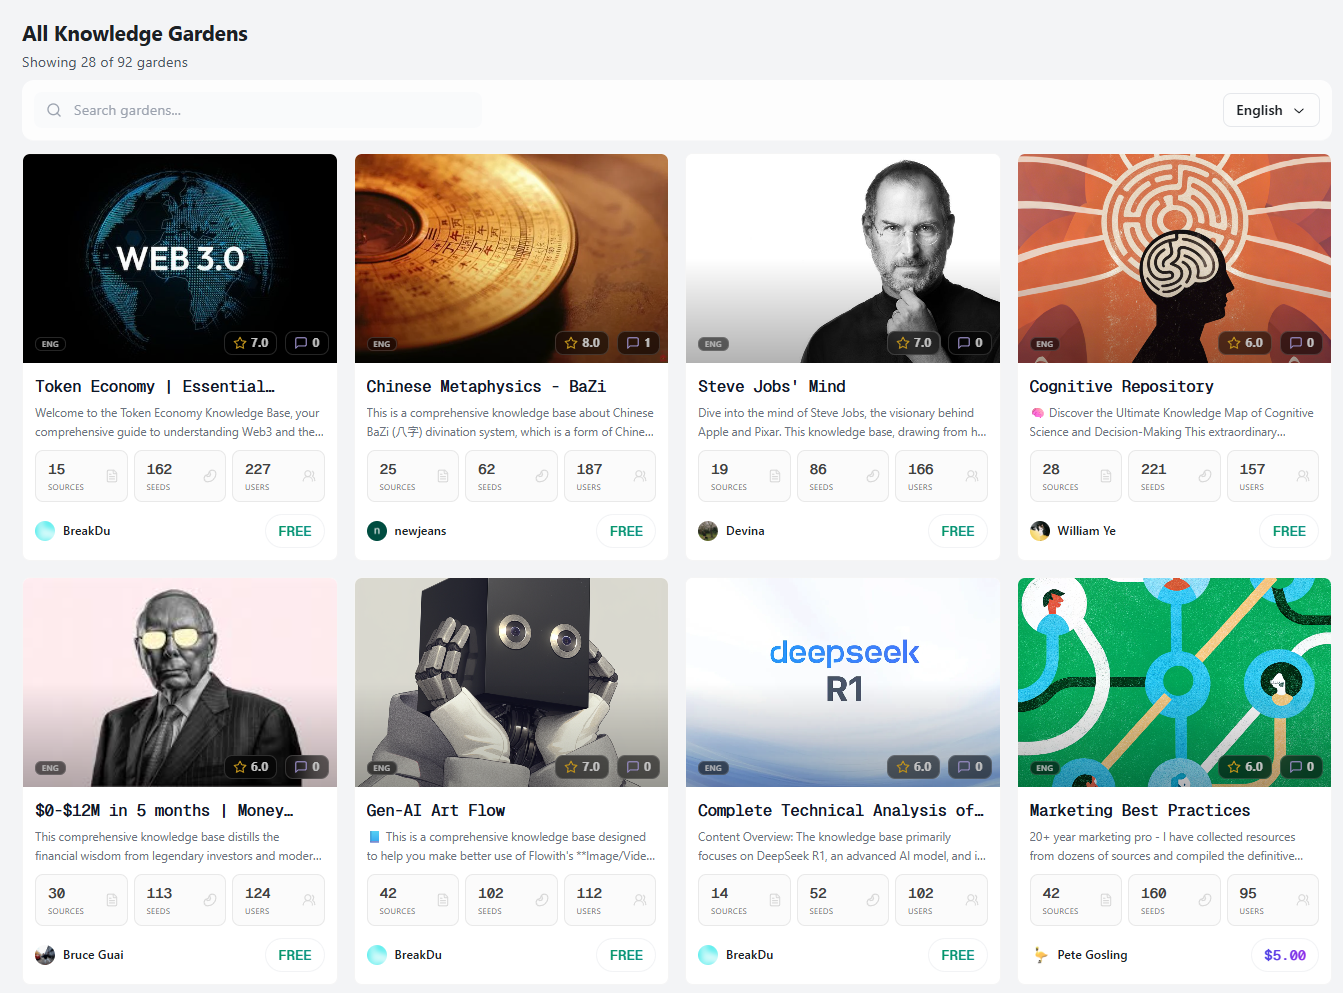Click the star rating on Steve Jobs' Mind

click(914, 343)
